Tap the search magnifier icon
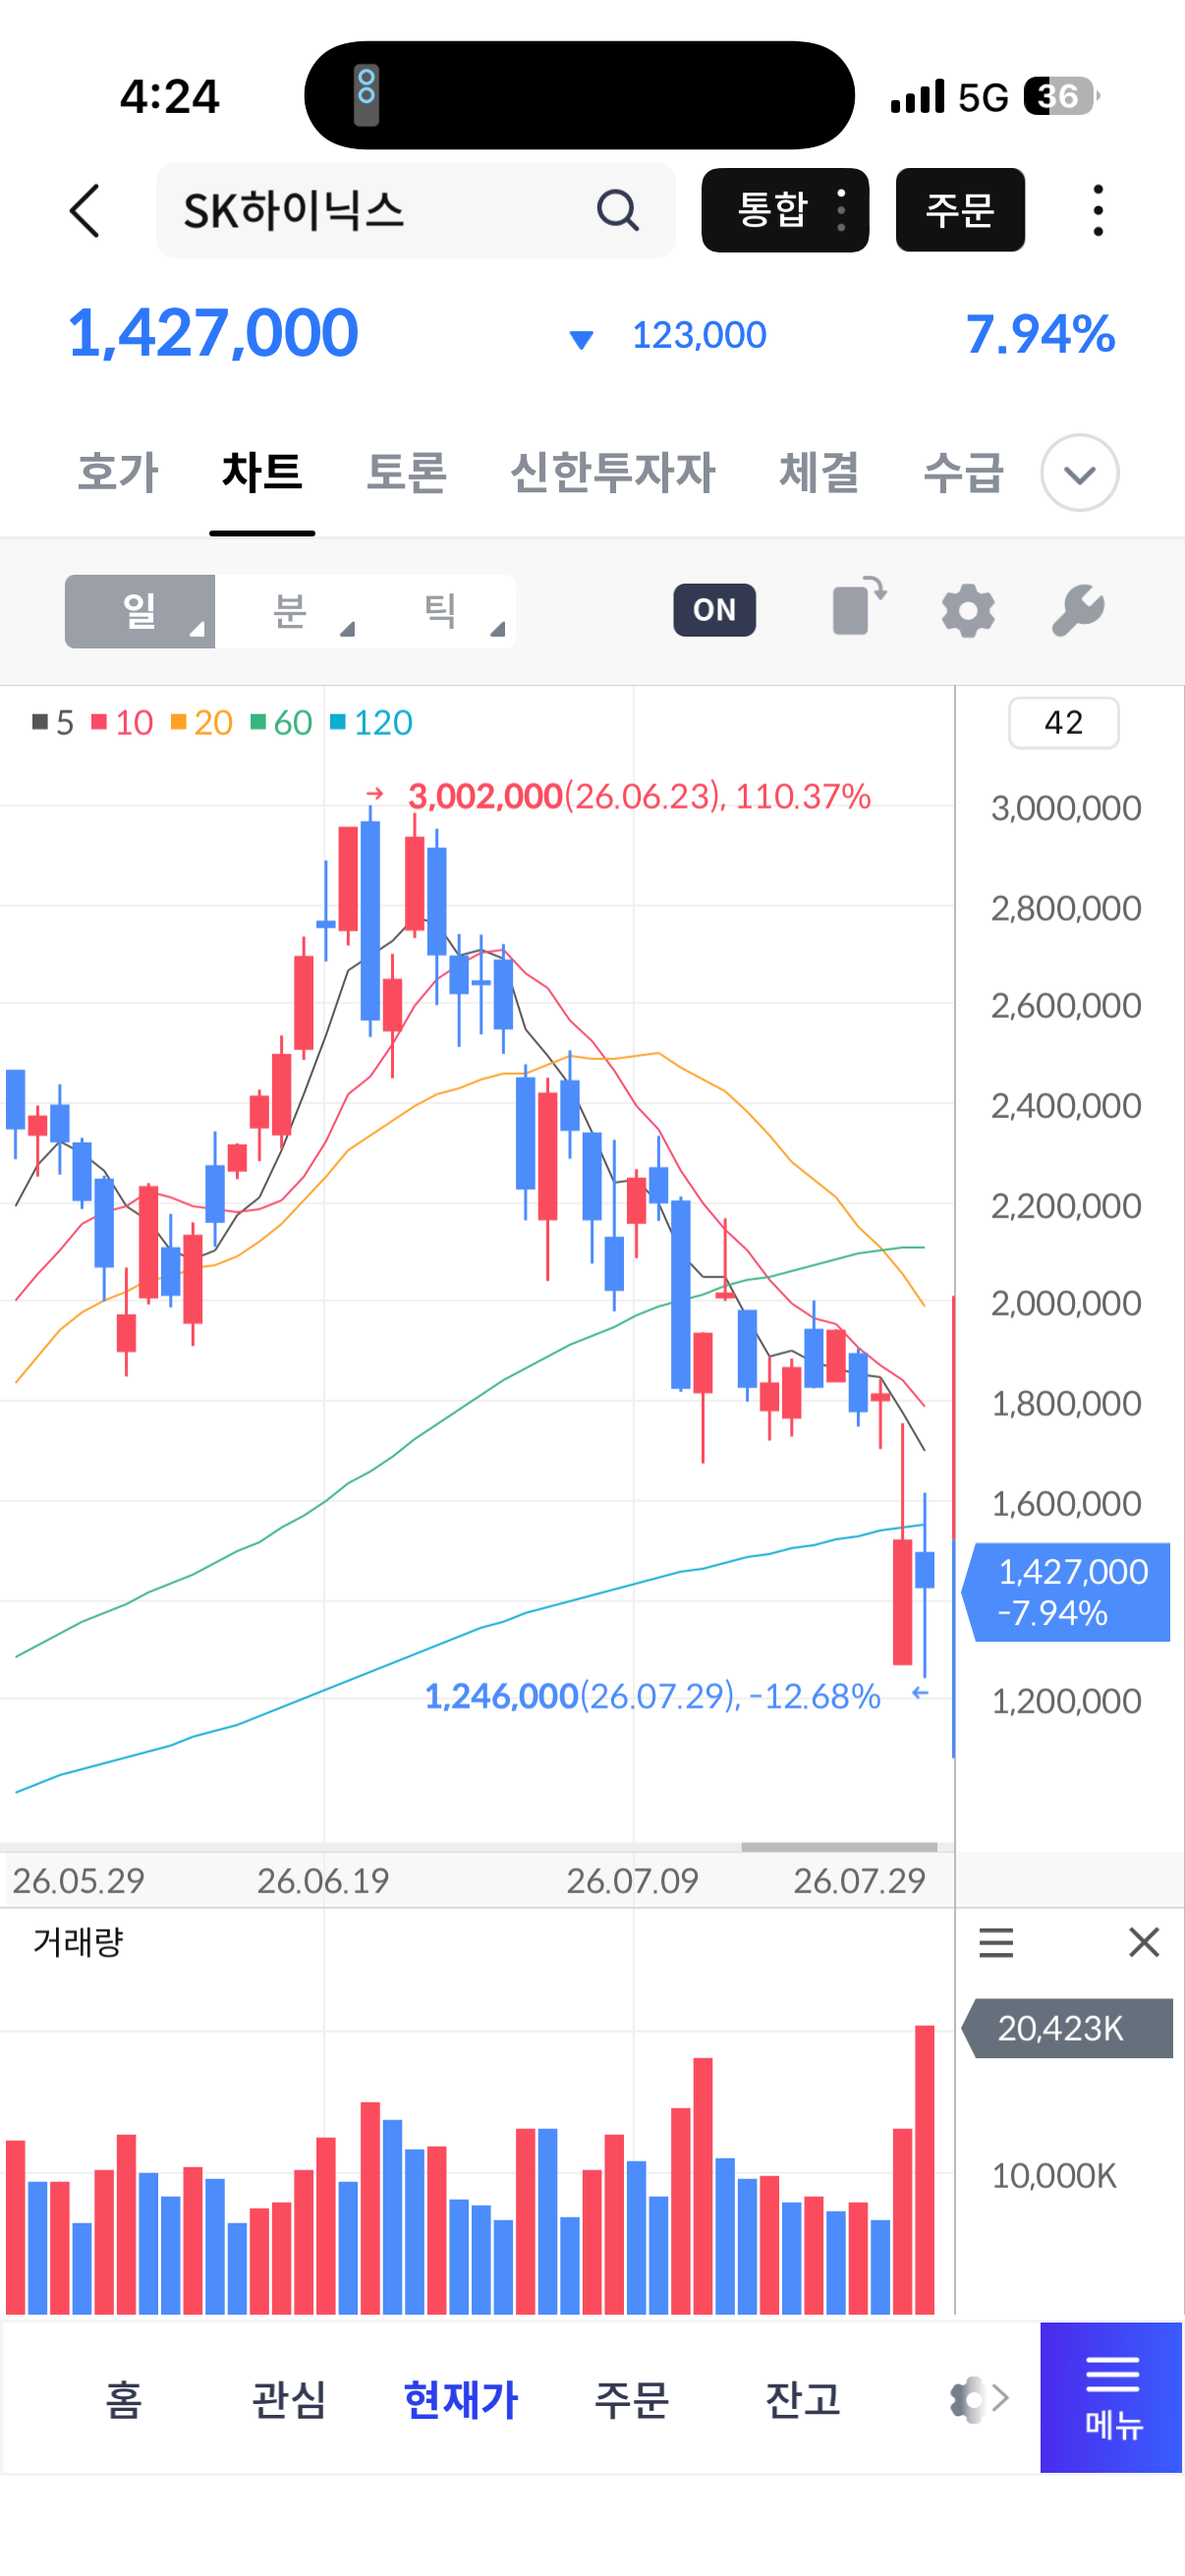The image size is (1185, 2576). pos(617,210)
